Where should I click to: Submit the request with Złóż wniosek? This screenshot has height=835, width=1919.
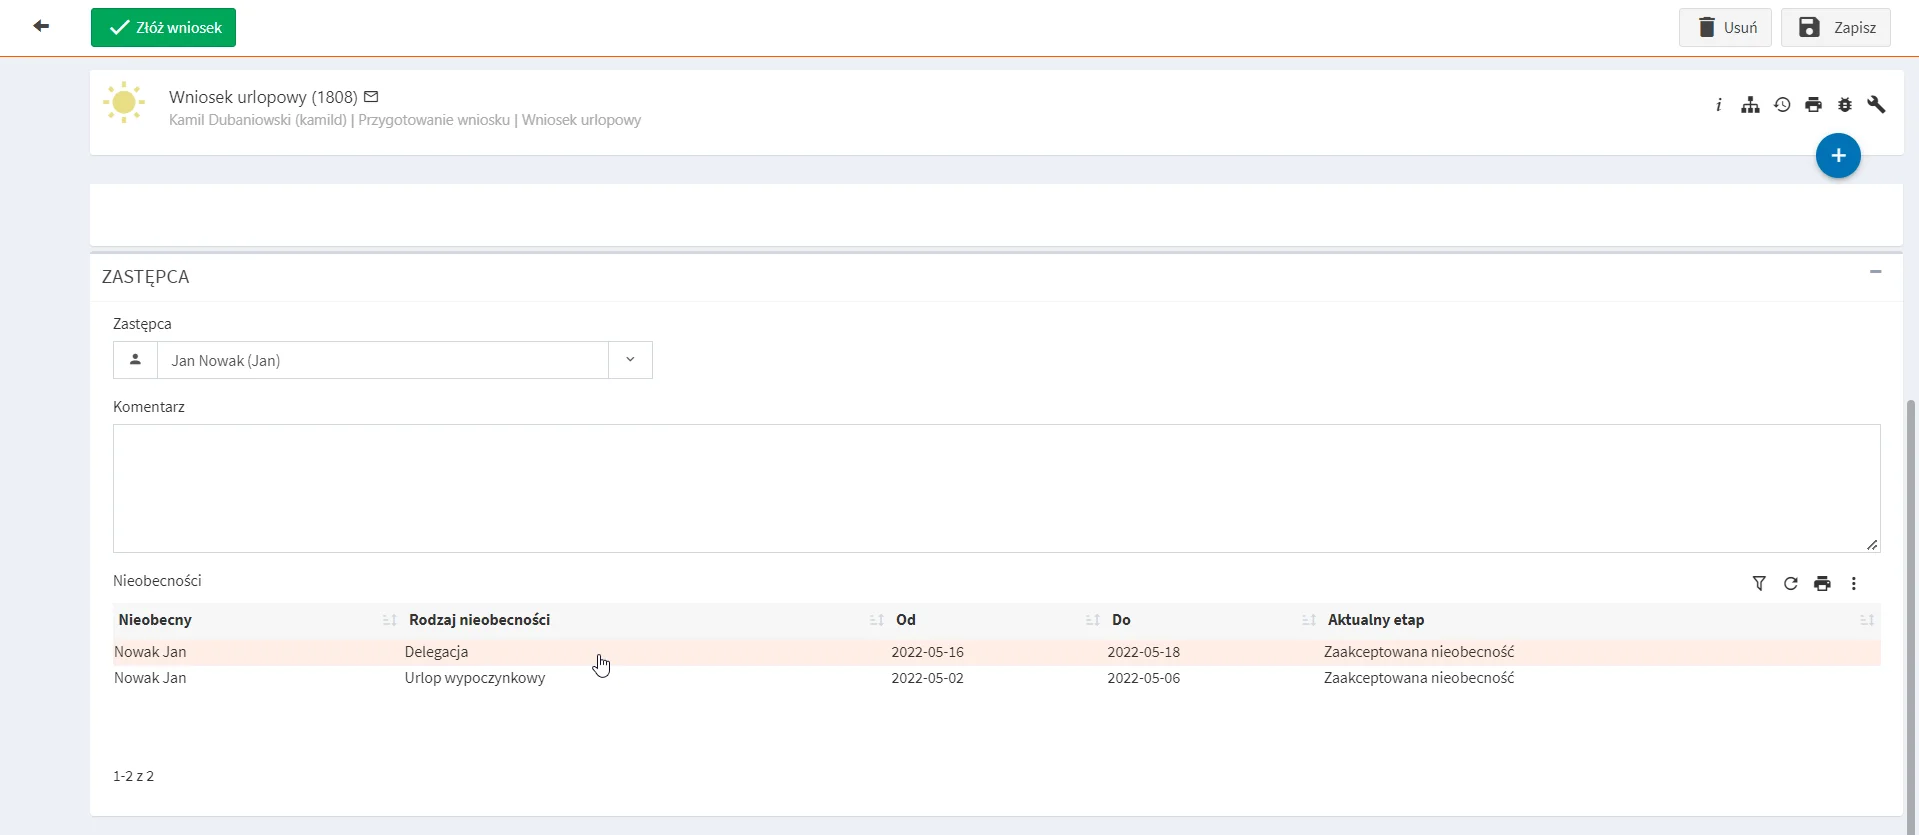click(x=163, y=28)
